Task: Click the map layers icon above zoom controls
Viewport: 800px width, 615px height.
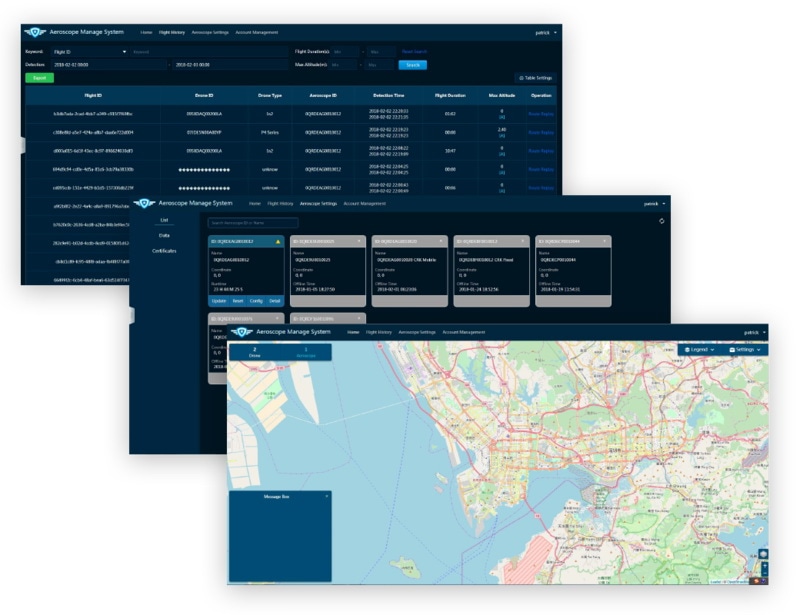Action: (x=764, y=553)
